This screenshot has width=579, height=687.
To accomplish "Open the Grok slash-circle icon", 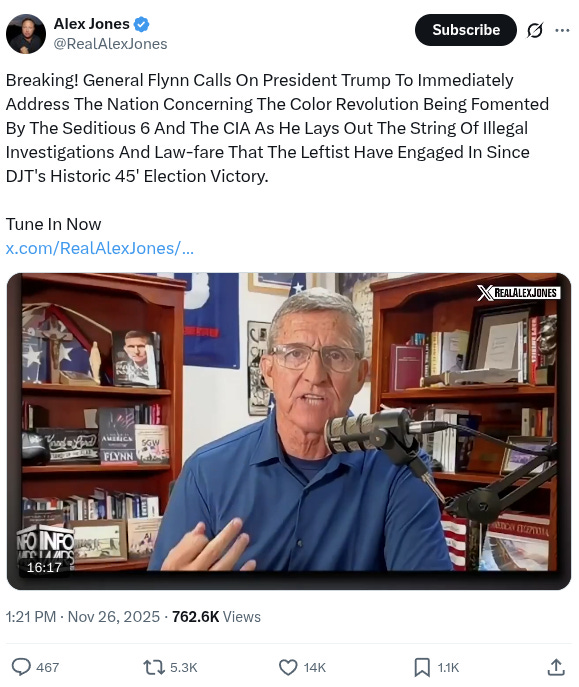I will (x=535, y=30).
